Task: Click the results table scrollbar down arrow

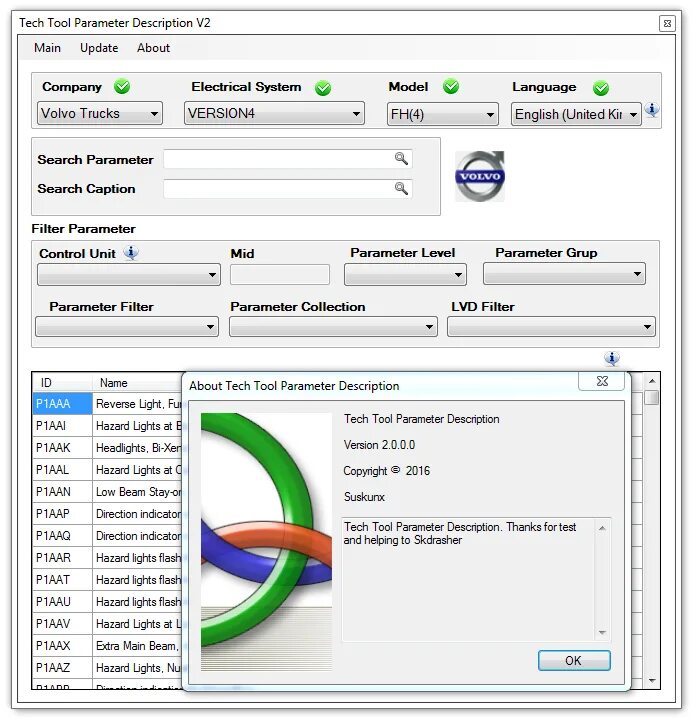Action: tap(652, 681)
